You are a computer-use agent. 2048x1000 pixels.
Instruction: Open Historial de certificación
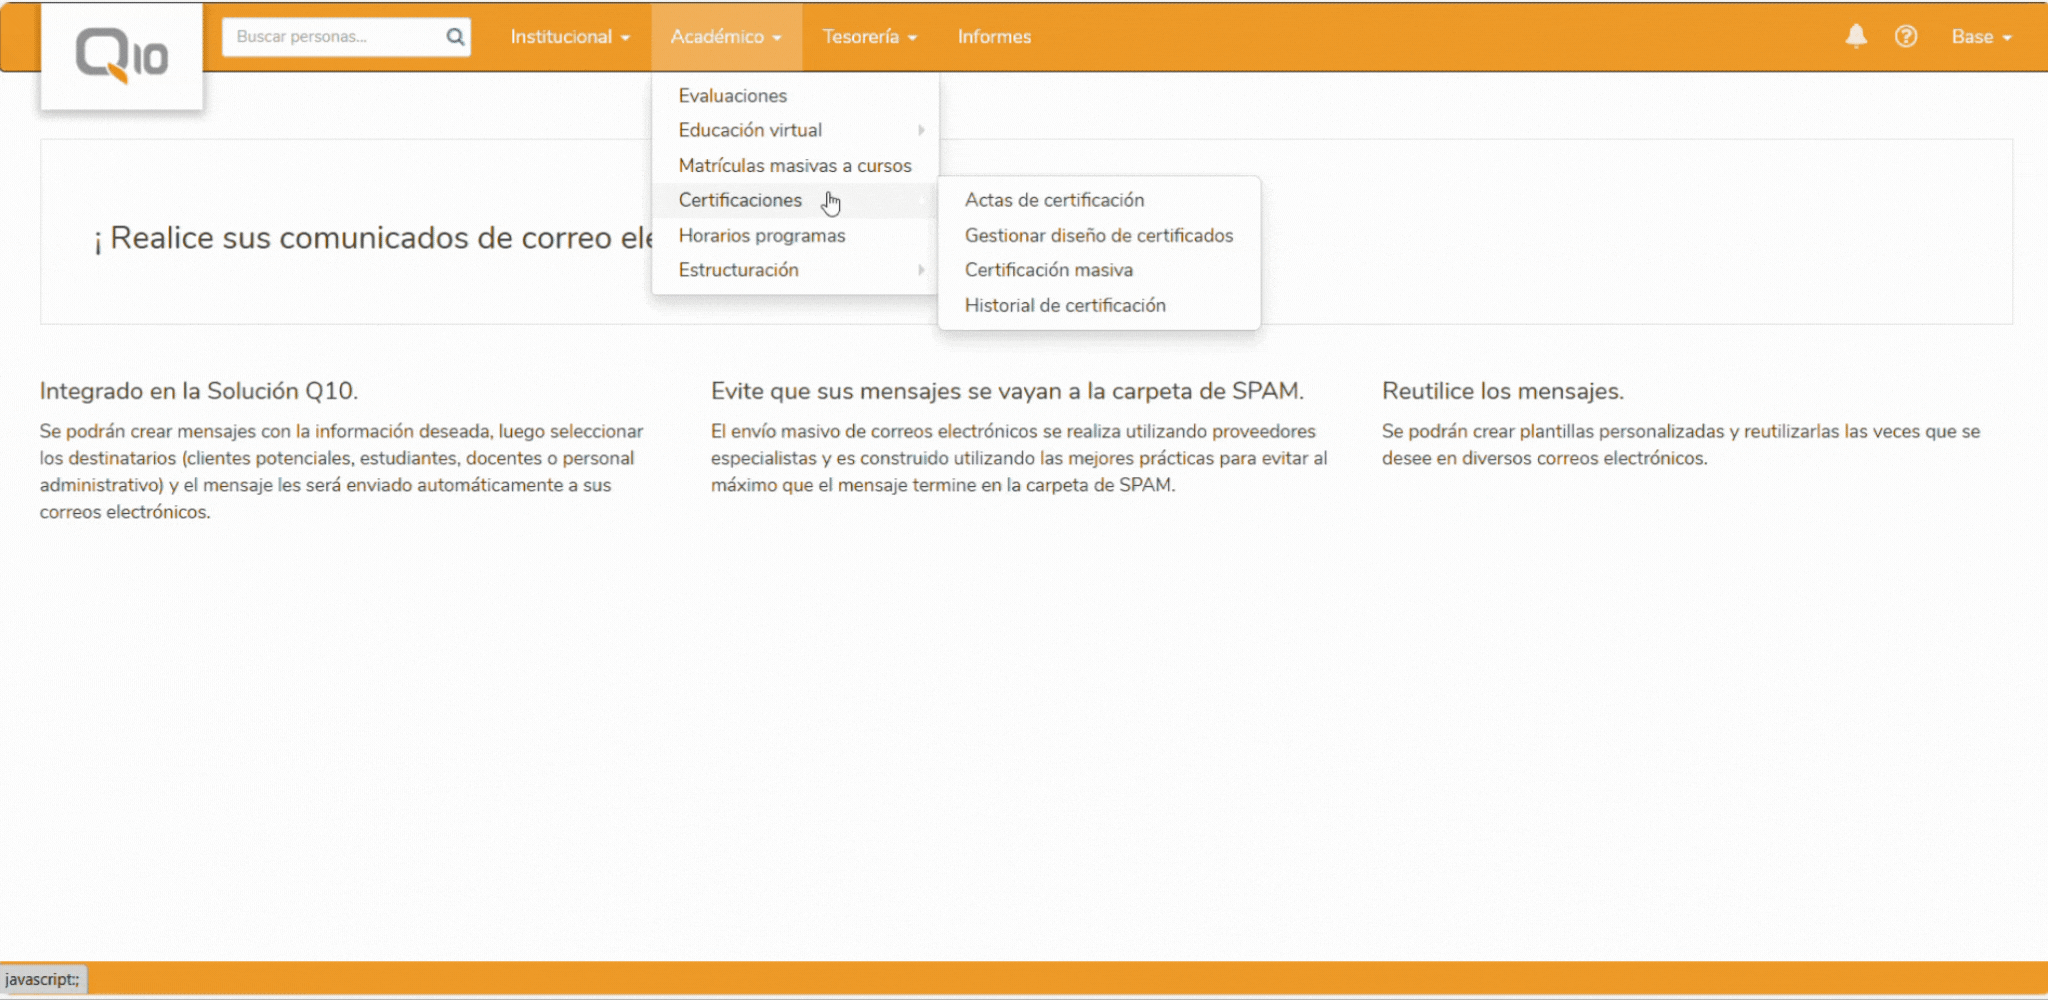(x=1065, y=306)
